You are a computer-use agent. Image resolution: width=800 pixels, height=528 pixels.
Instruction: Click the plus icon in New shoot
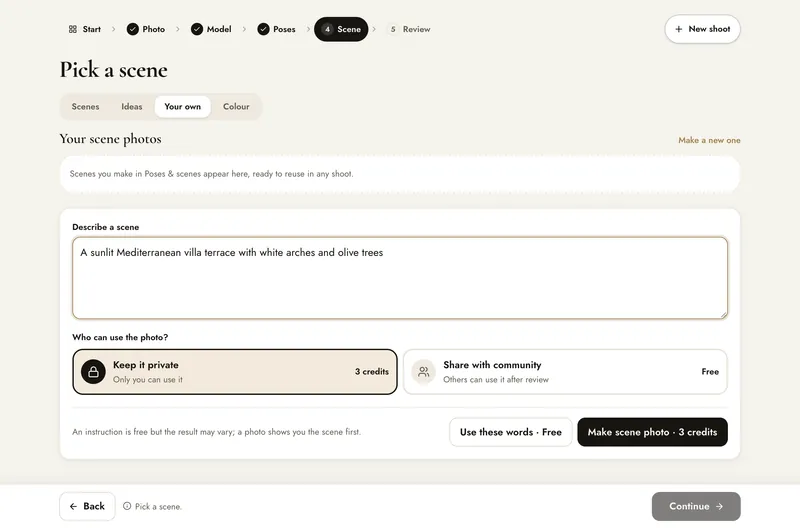tap(679, 29)
